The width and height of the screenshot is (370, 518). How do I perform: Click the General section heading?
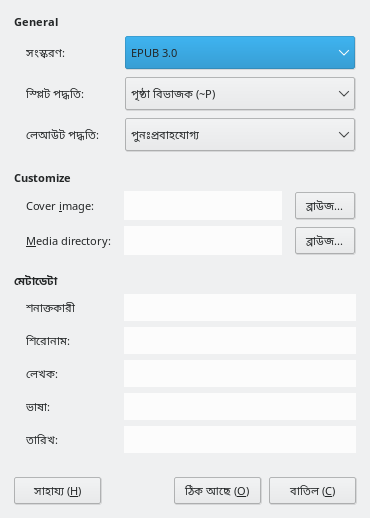coord(36,22)
